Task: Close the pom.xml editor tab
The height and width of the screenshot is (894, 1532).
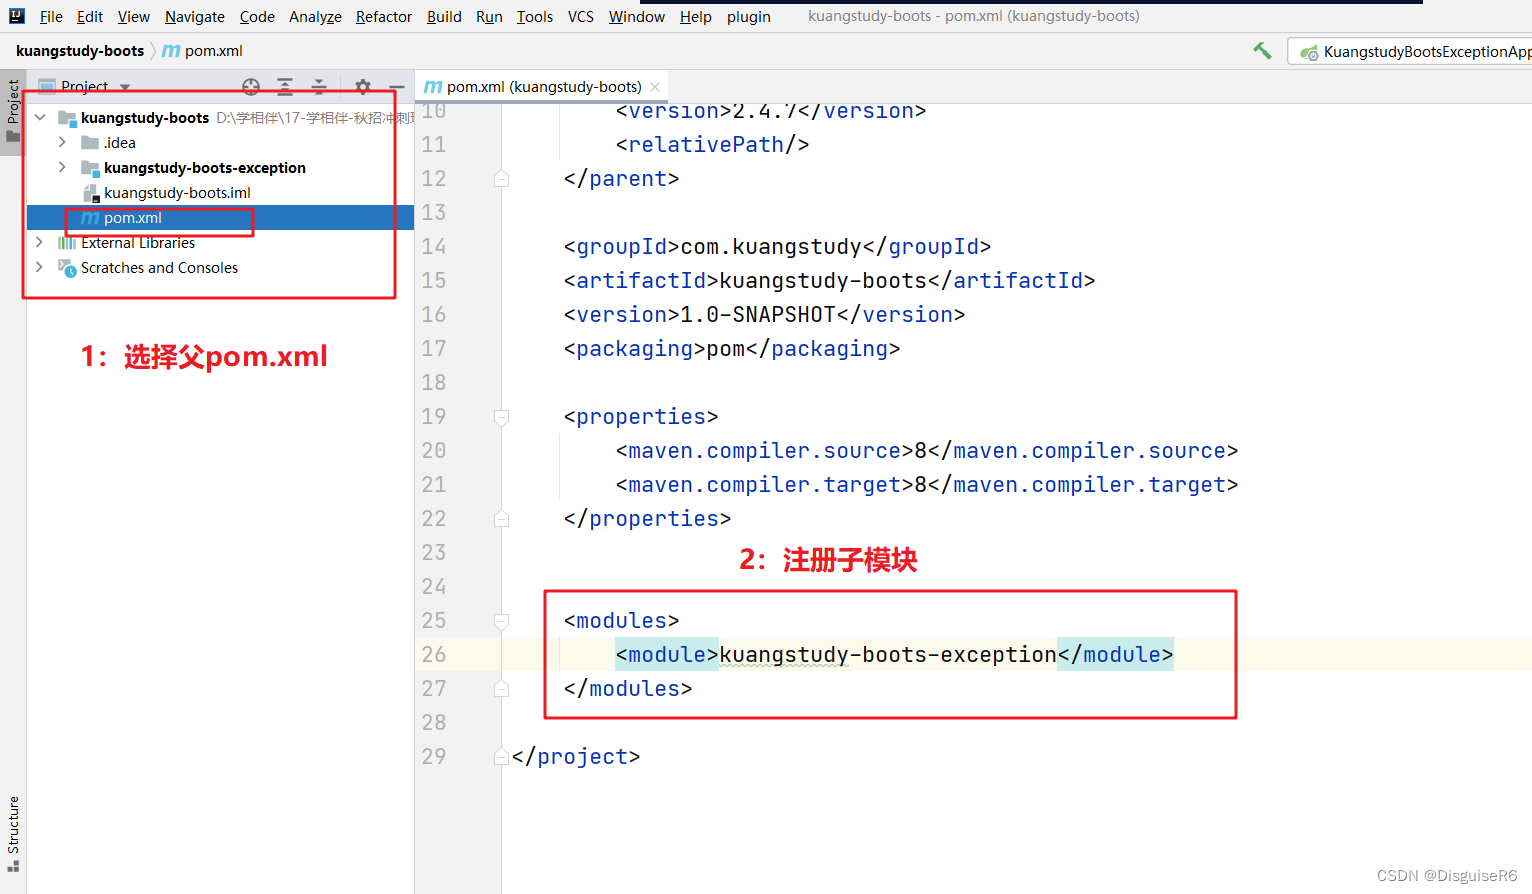Action: tap(655, 87)
